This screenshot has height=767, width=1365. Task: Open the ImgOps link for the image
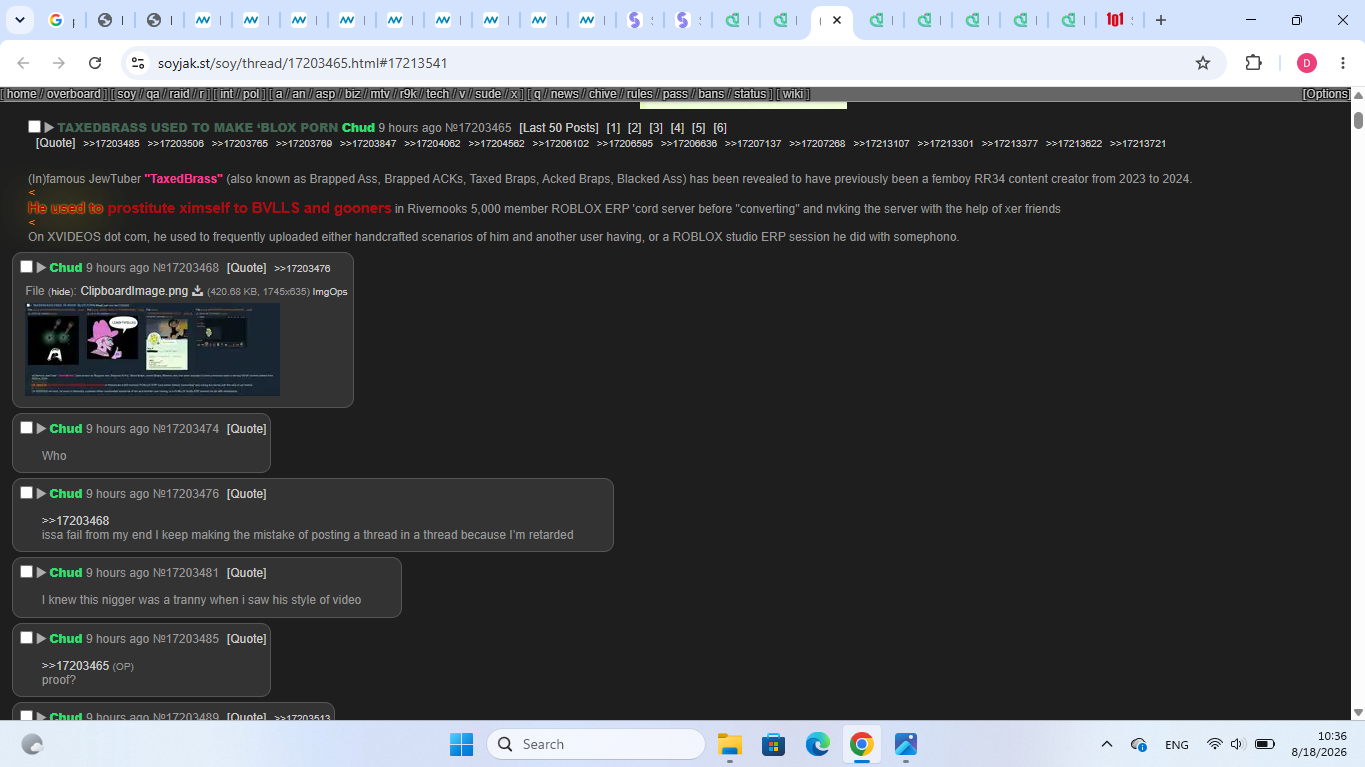pyautogui.click(x=330, y=292)
